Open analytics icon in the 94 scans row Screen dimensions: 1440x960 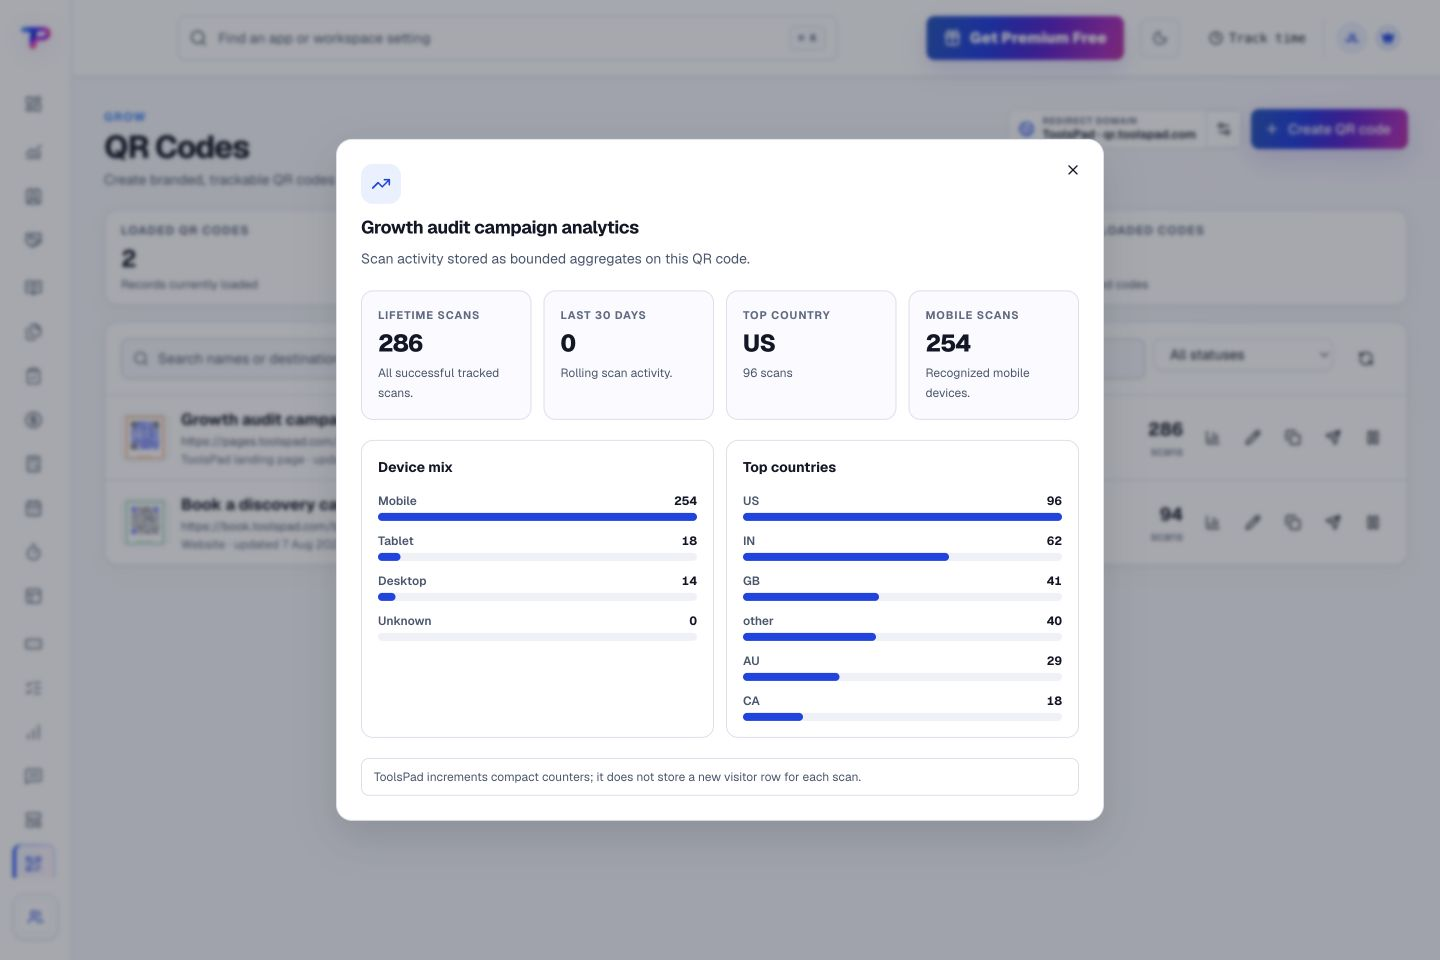(x=1212, y=523)
